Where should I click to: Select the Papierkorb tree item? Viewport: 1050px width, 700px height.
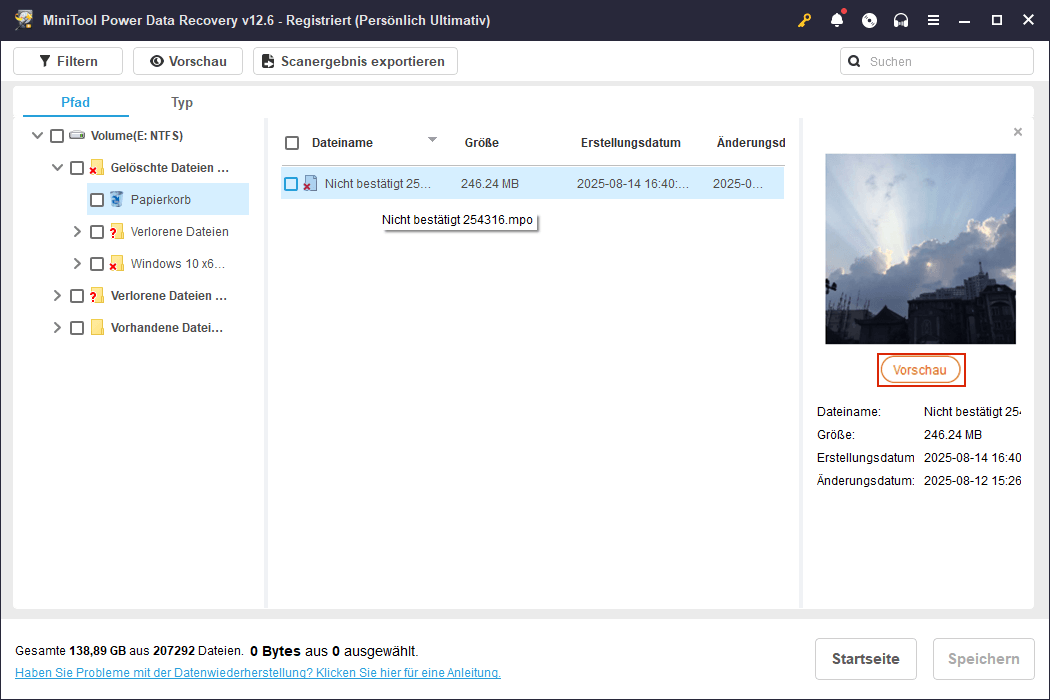(168, 200)
